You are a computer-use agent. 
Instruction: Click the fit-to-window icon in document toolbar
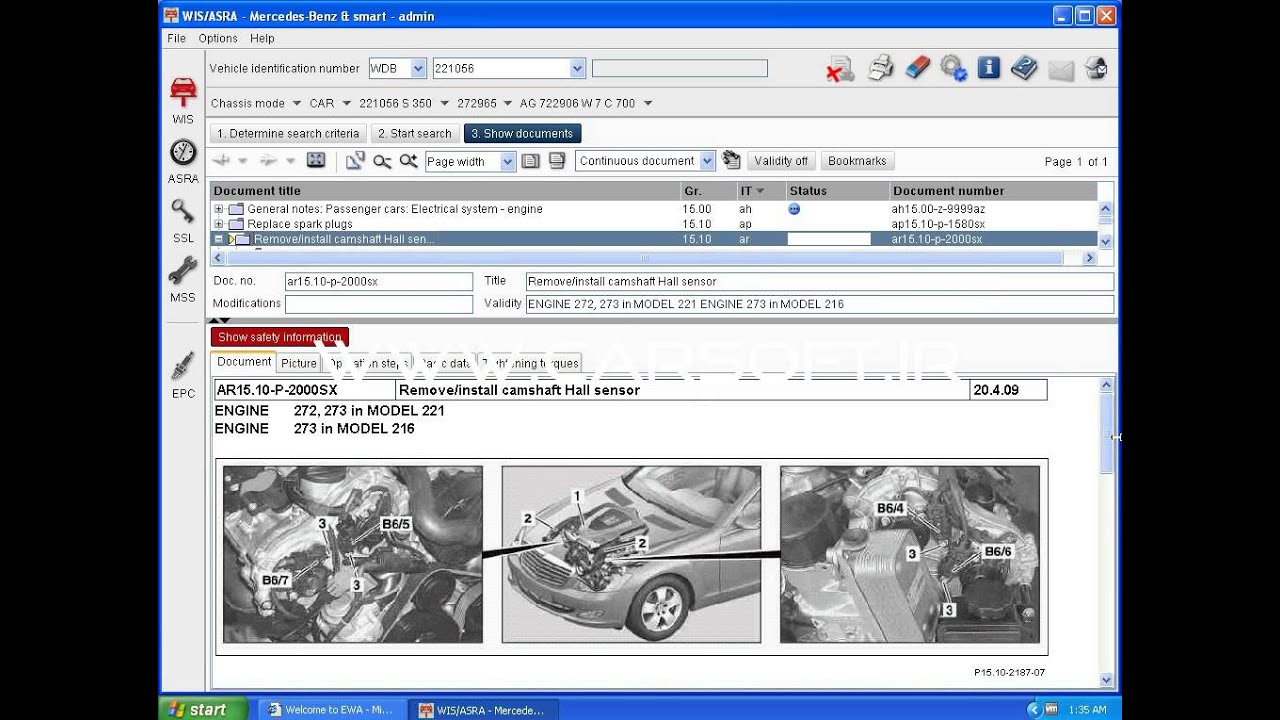coord(316,161)
